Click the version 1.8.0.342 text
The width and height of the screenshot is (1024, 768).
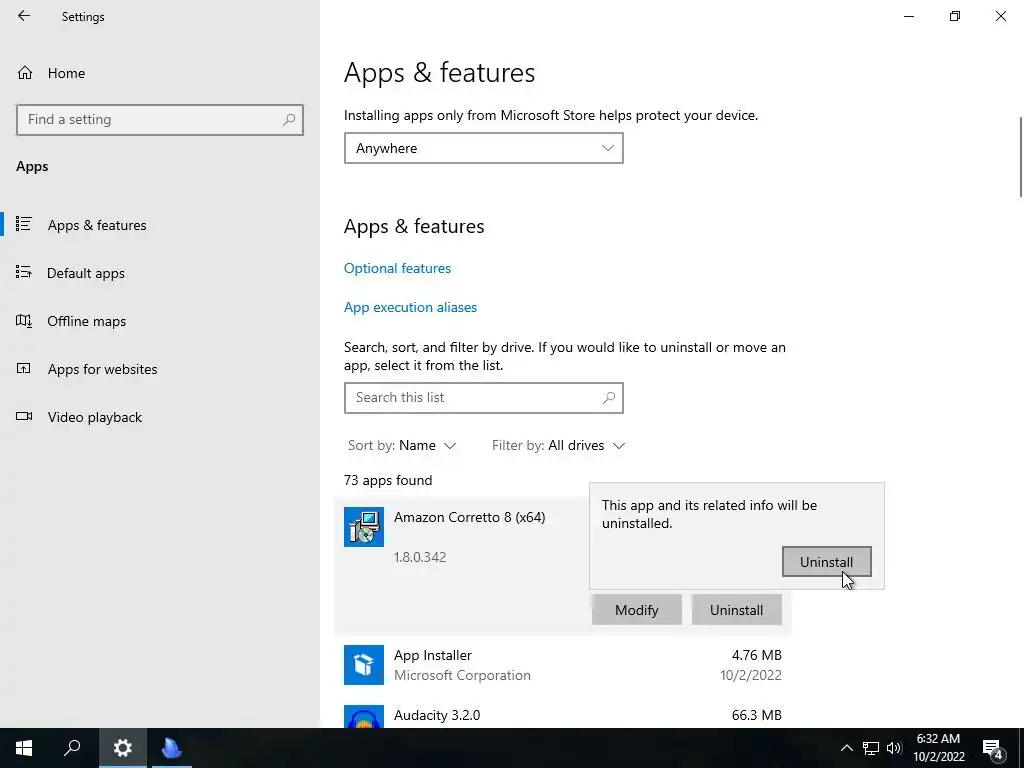tap(420, 557)
